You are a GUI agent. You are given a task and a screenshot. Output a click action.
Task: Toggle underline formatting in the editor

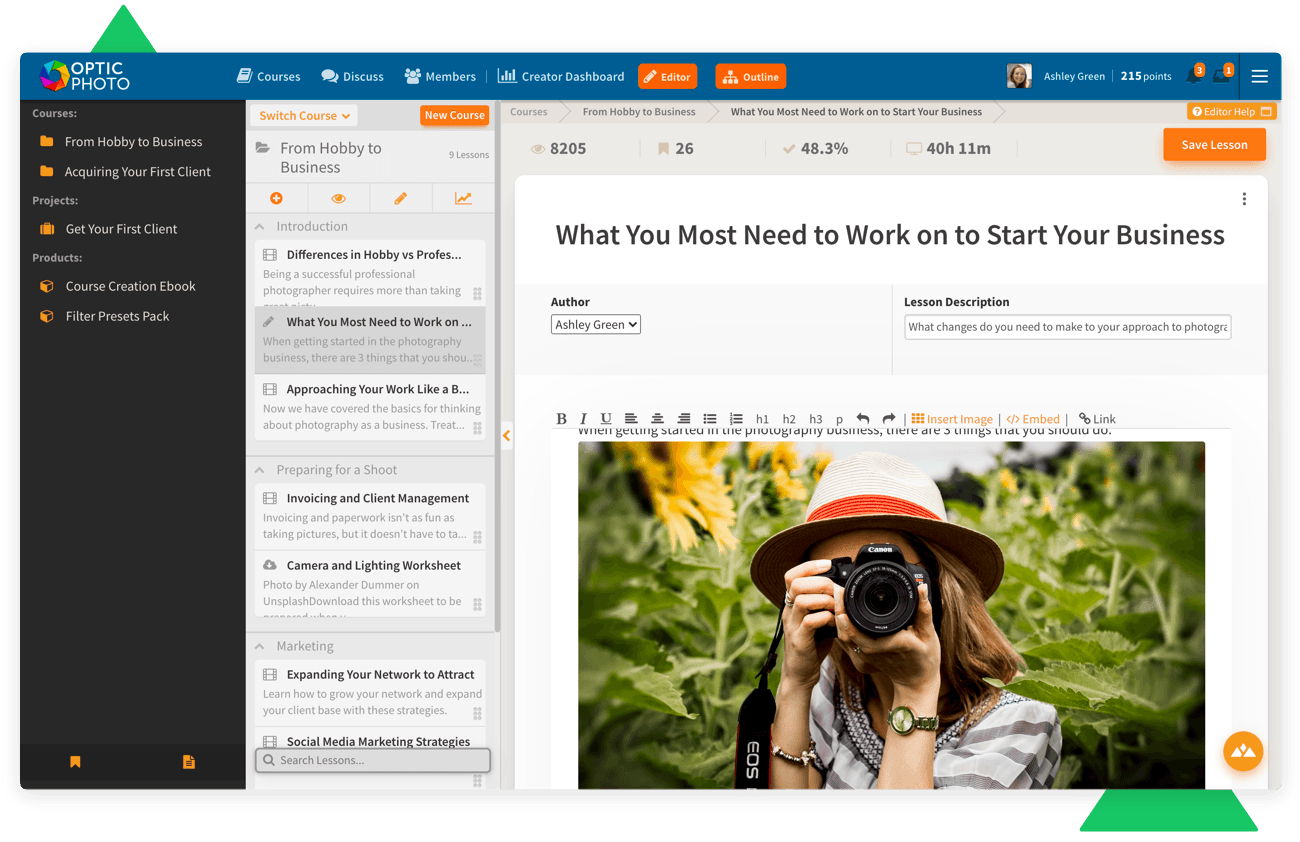pyautogui.click(x=605, y=419)
